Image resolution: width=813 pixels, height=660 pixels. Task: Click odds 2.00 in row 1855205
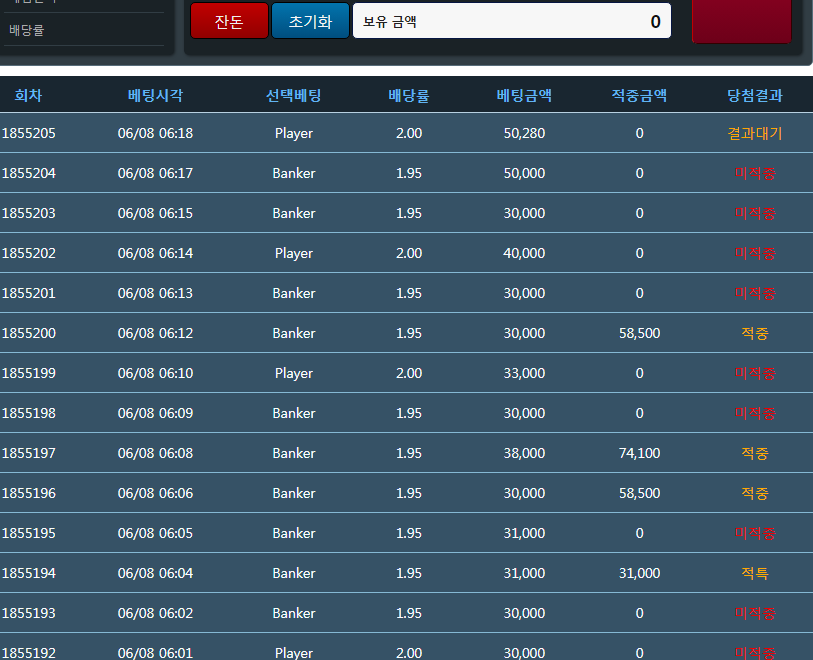click(409, 133)
